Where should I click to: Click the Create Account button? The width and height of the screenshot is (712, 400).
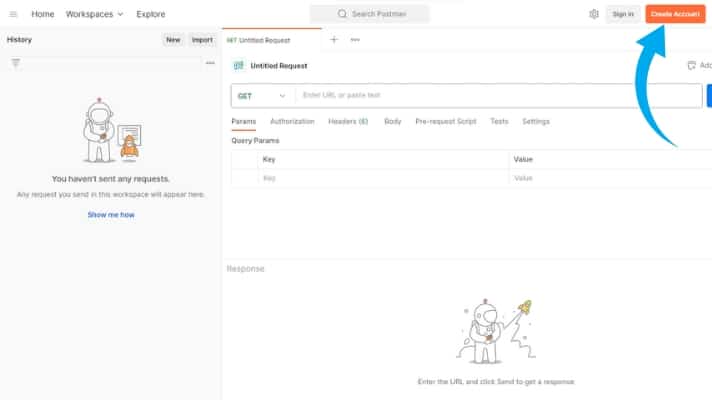675,14
